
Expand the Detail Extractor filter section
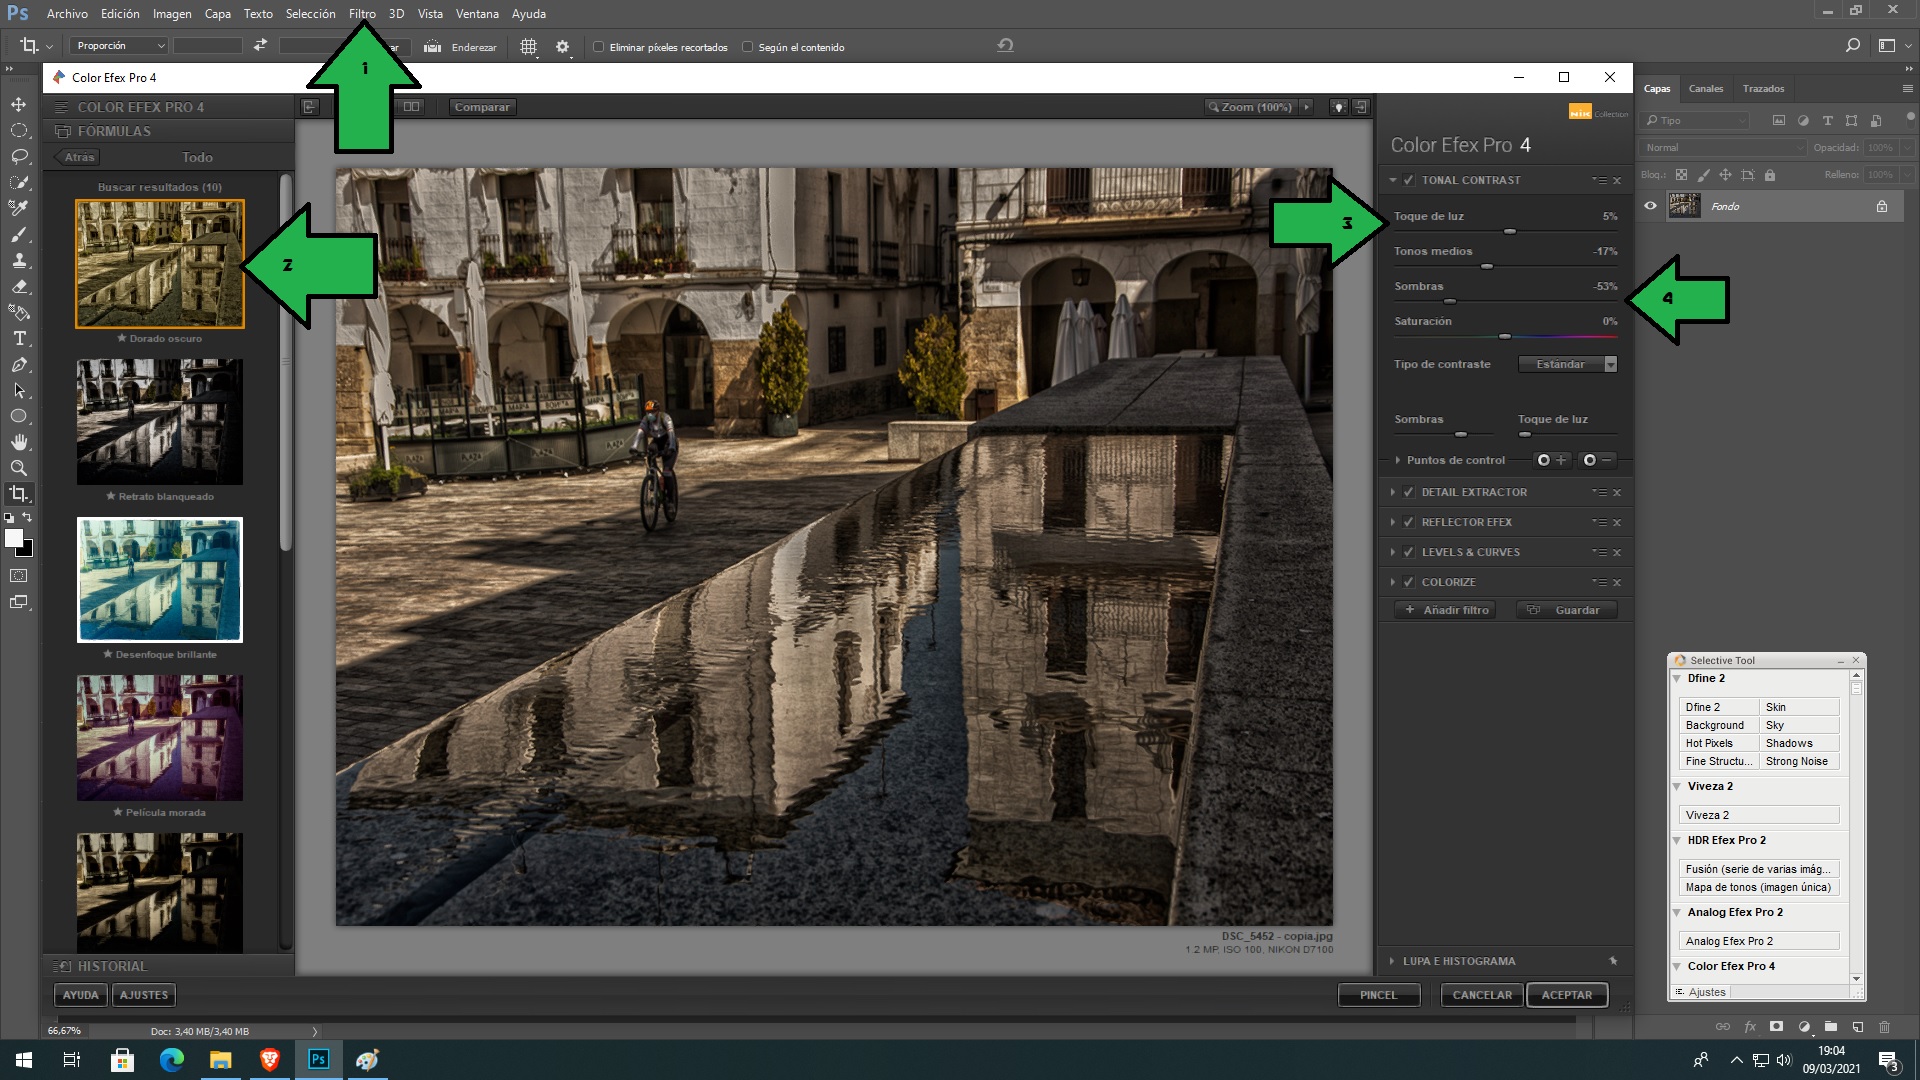(x=1392, y=492)
